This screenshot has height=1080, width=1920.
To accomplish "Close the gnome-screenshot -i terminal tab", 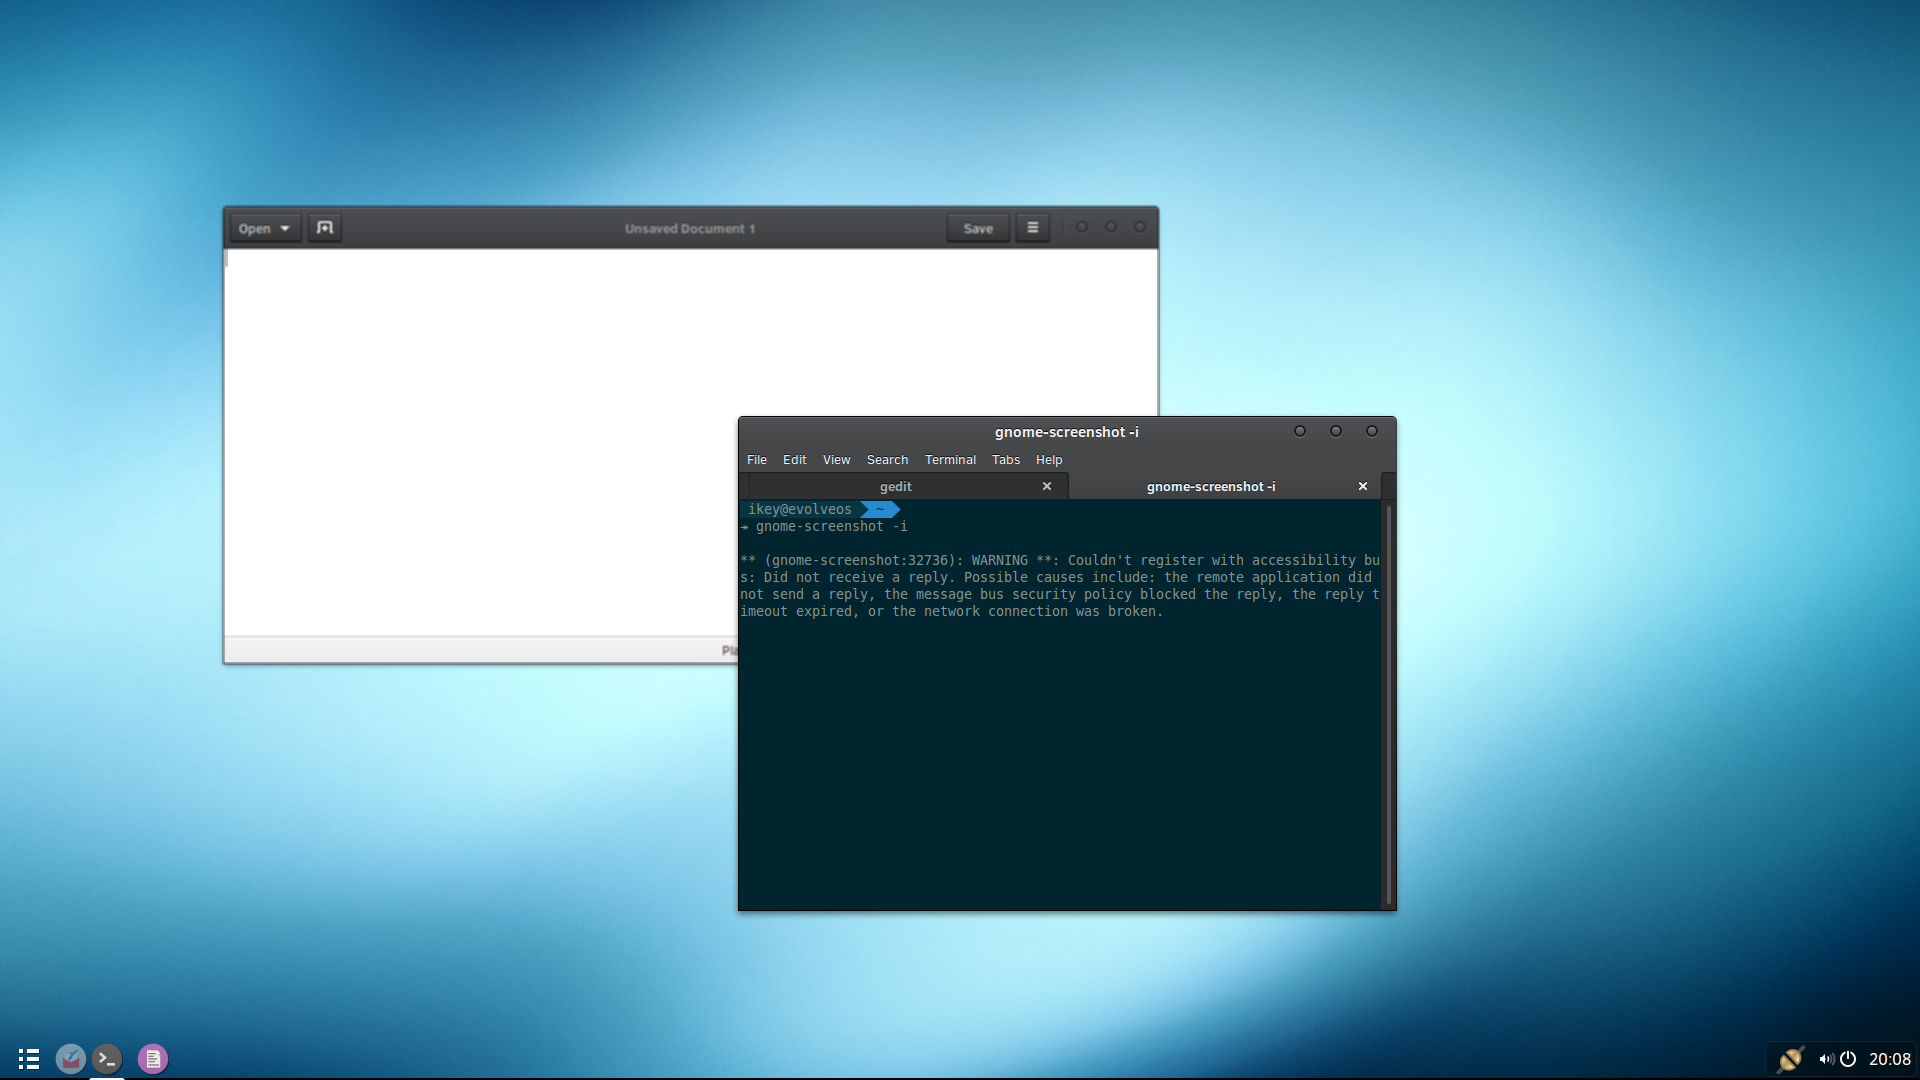I will click(x=1362, y=486).
